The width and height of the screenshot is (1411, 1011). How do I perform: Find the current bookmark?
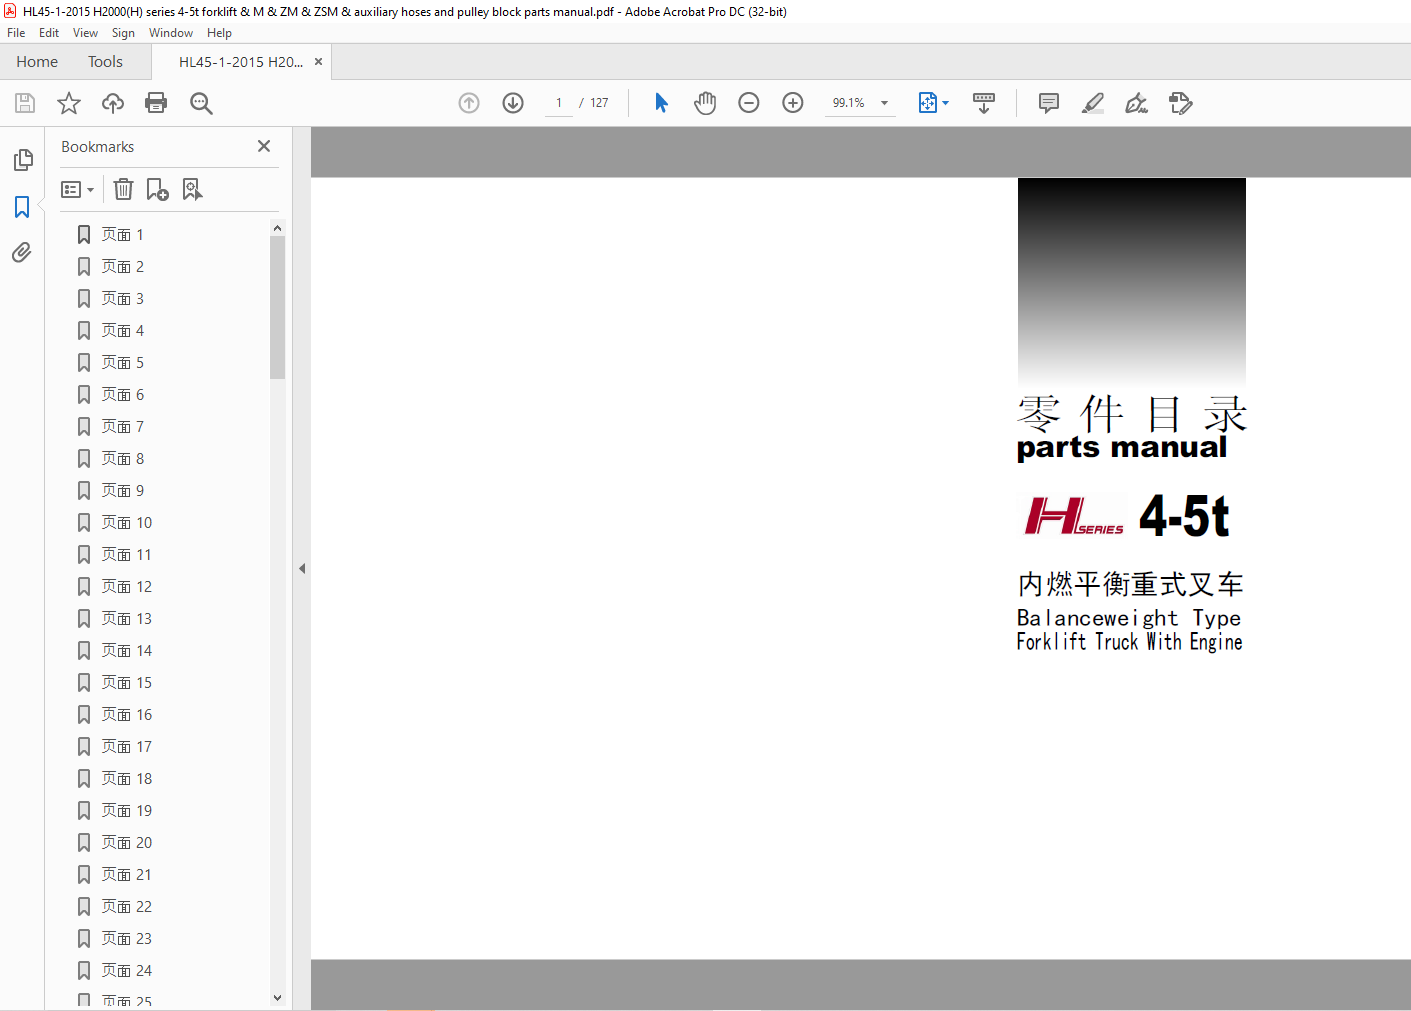[x=192, y=189]
